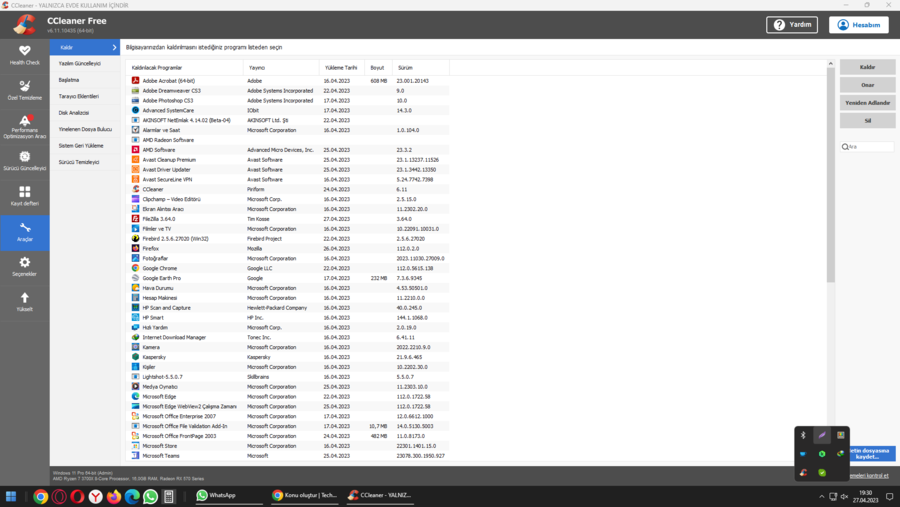Sort by Yükleme Tarihi column header
900x507 pixels.
[342, 68]
